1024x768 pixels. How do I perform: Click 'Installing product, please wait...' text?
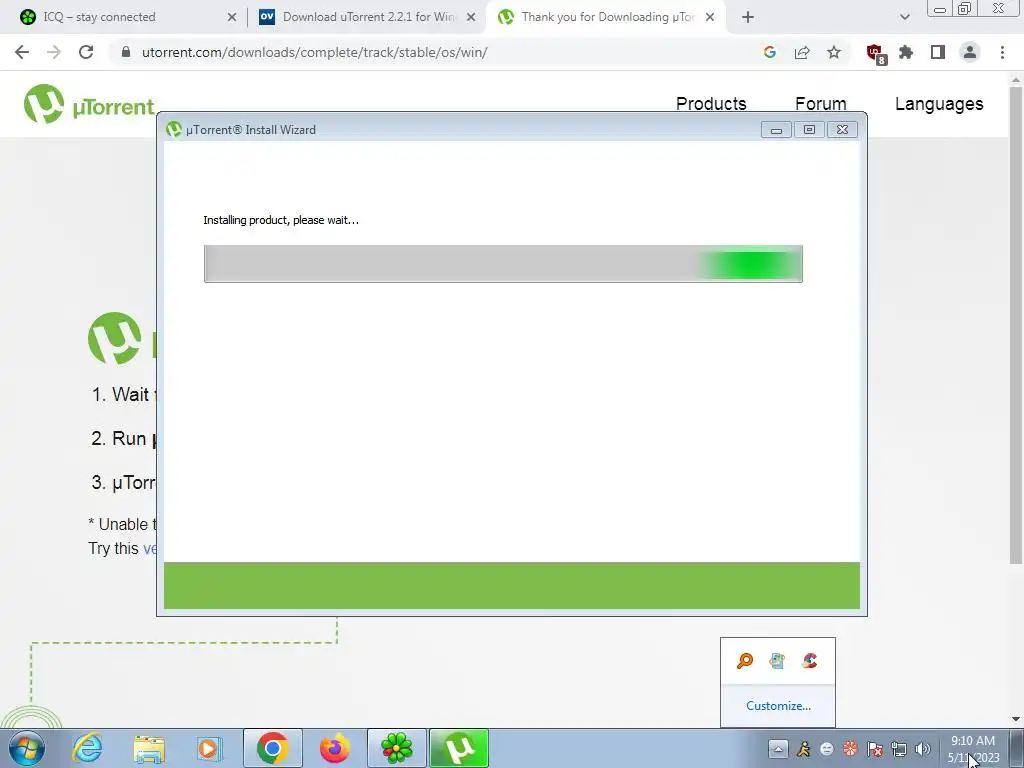[281, 220]
